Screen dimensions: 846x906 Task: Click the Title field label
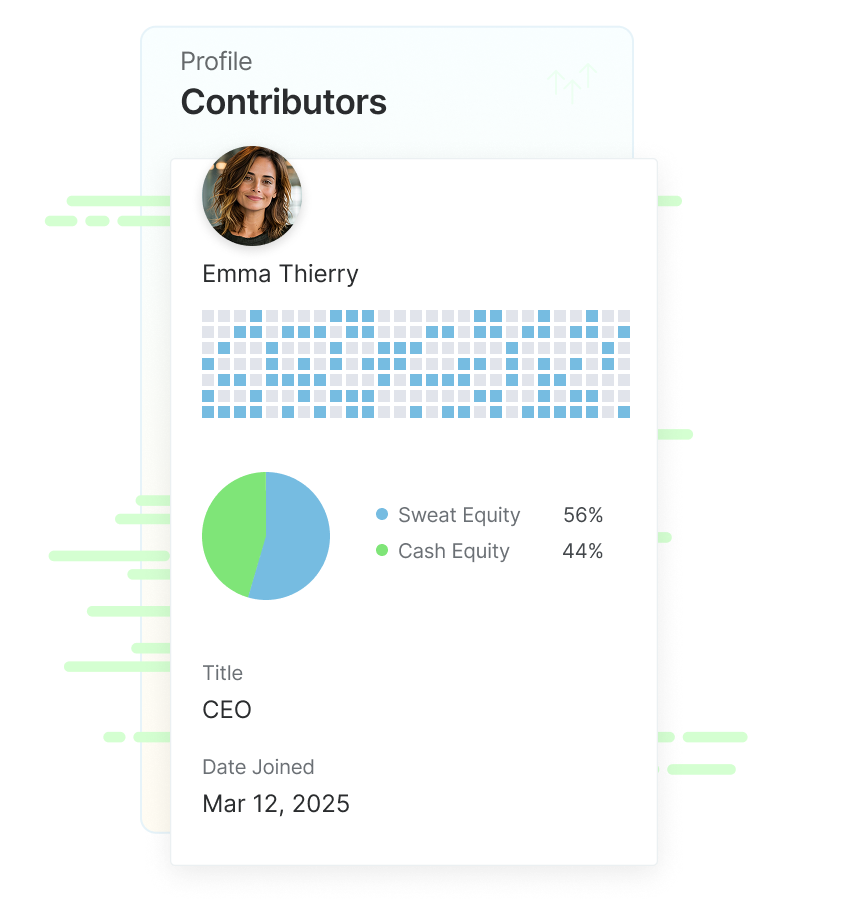point(222,673)
